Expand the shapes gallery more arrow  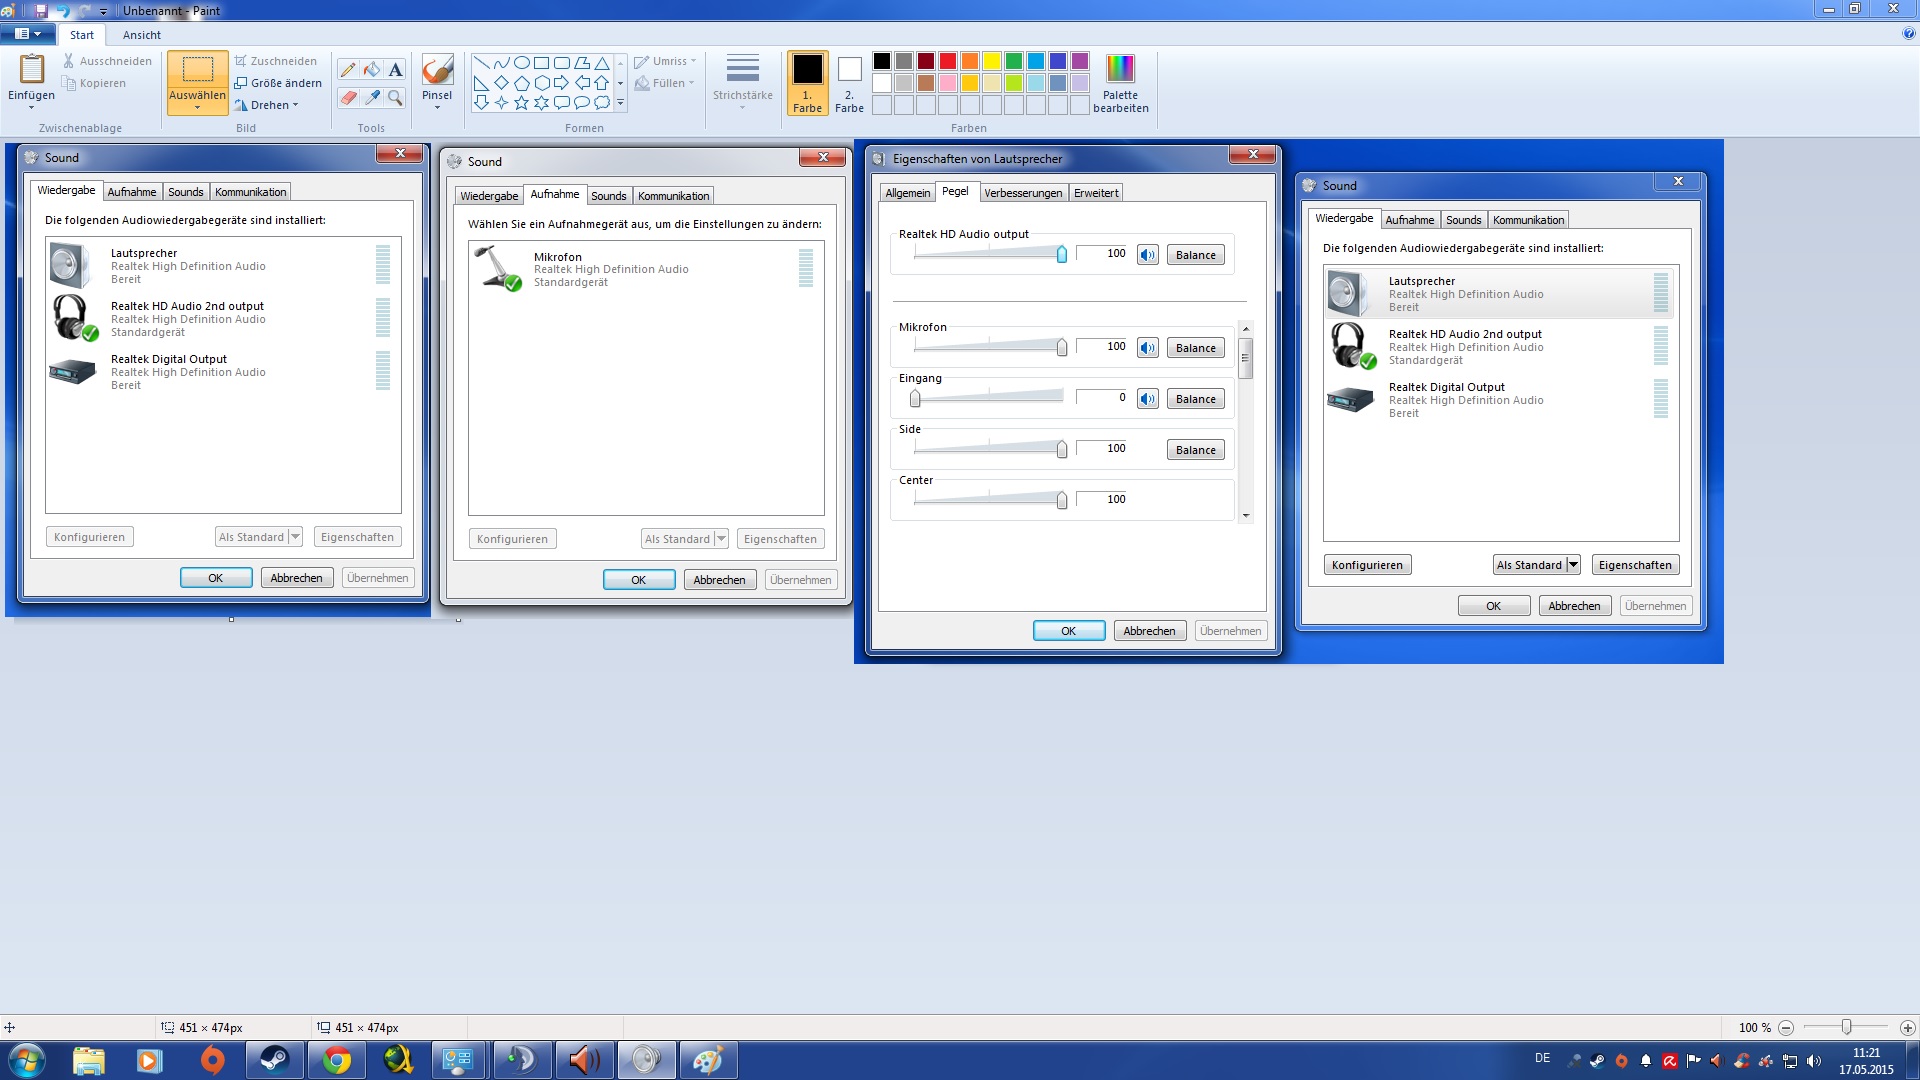620,103
